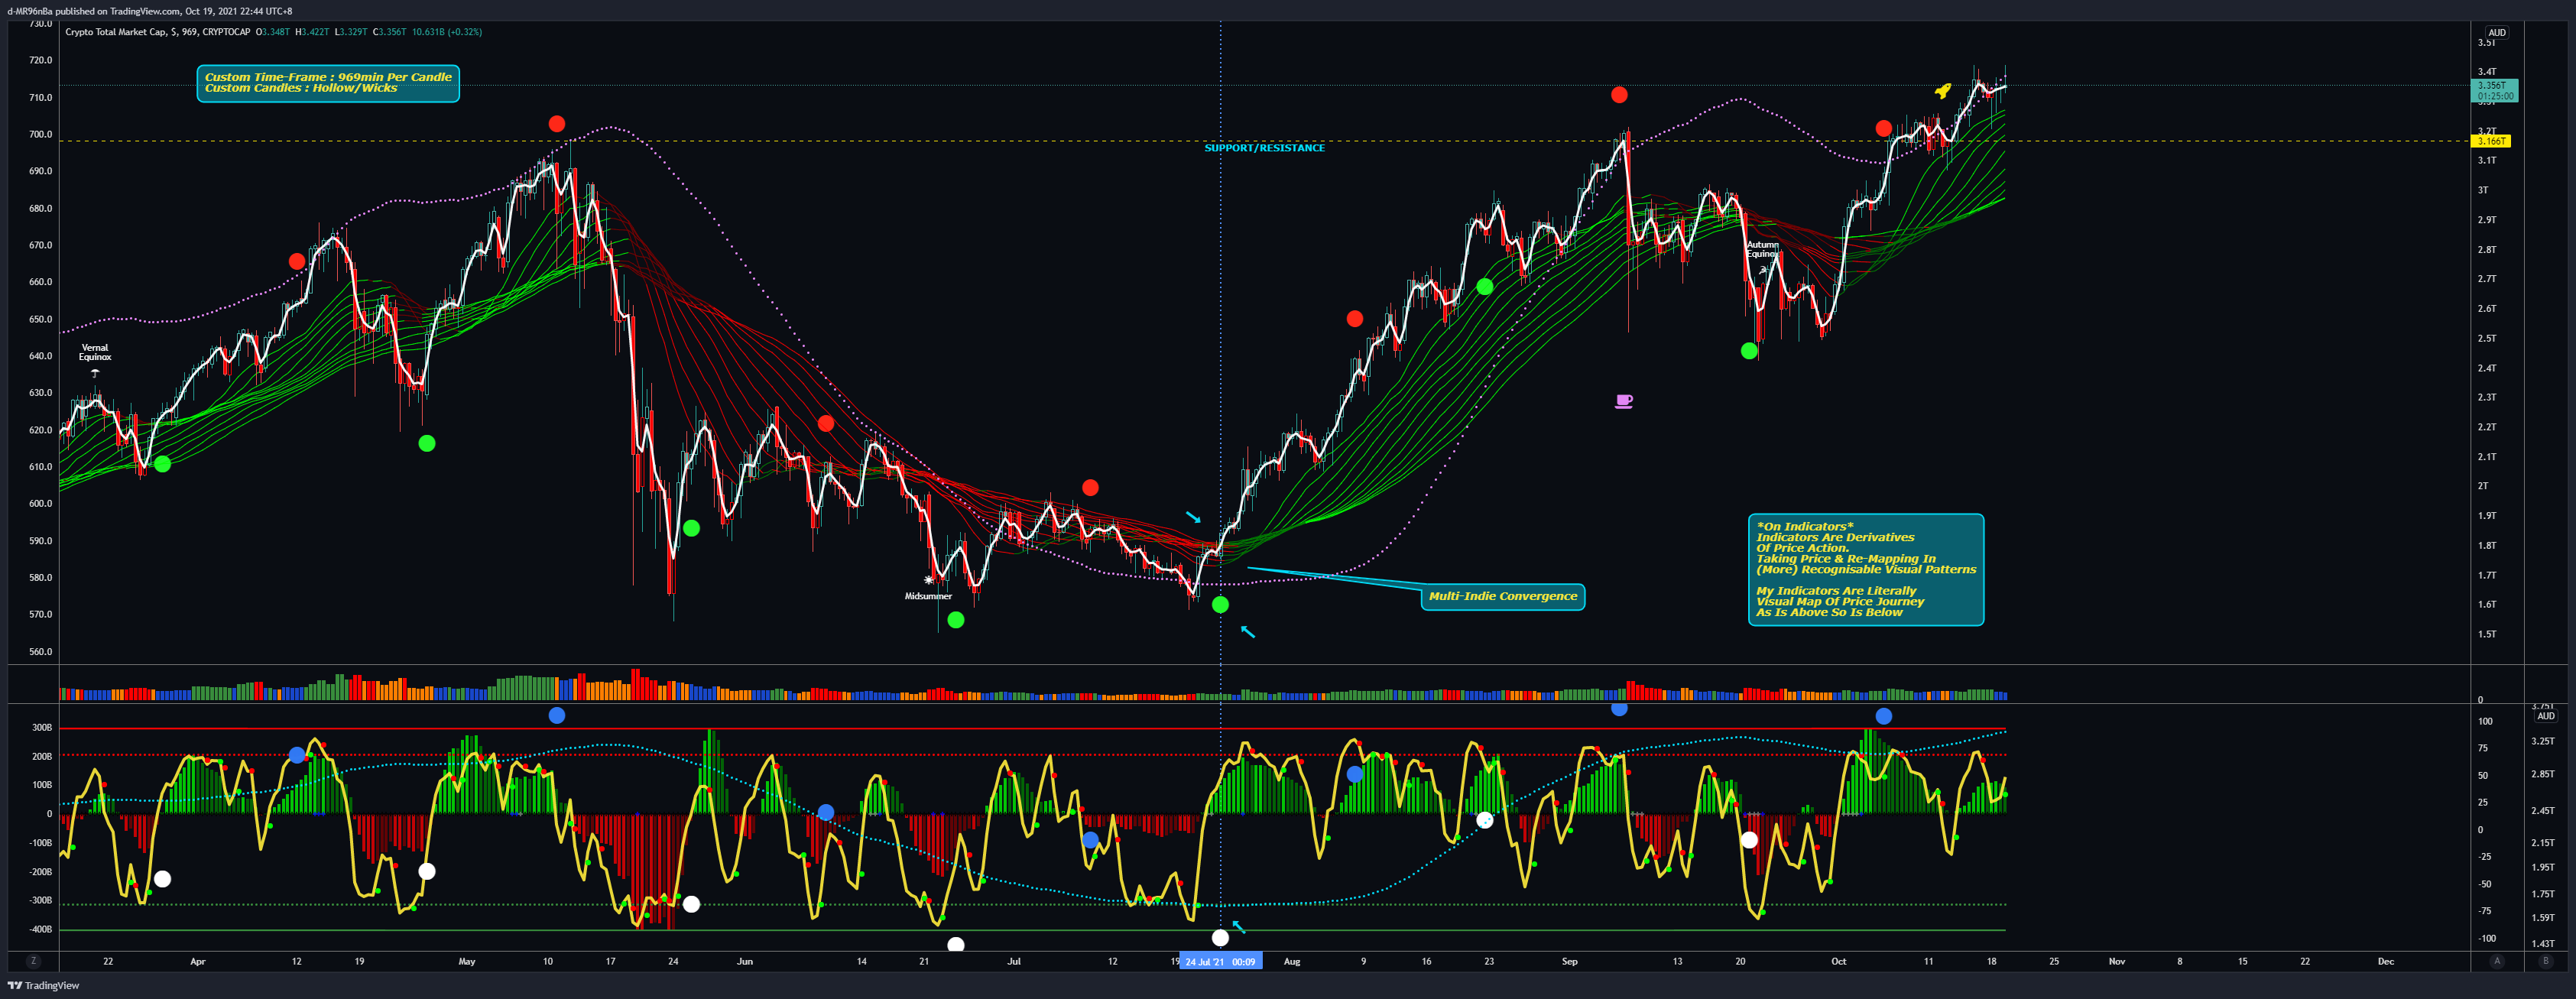Toggle the B scale button
This screenshot has width=2576, height=999.
click(x=2546, y=961)
